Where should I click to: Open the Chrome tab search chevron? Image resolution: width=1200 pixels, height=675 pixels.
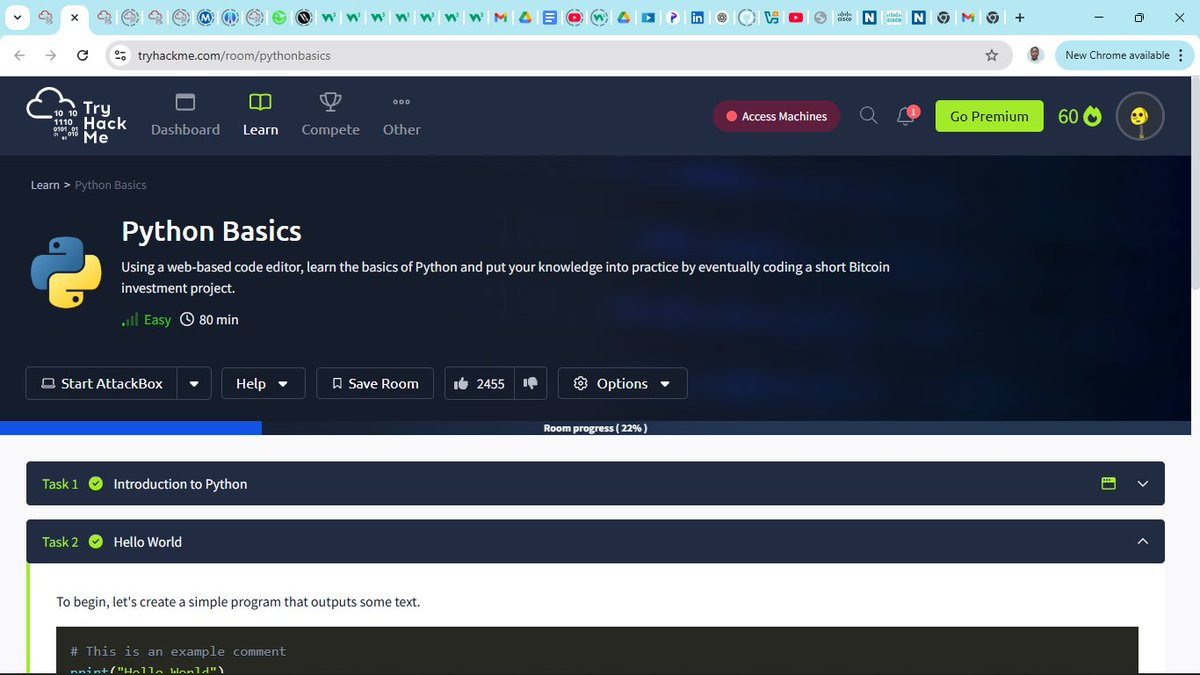click(17, 17)
